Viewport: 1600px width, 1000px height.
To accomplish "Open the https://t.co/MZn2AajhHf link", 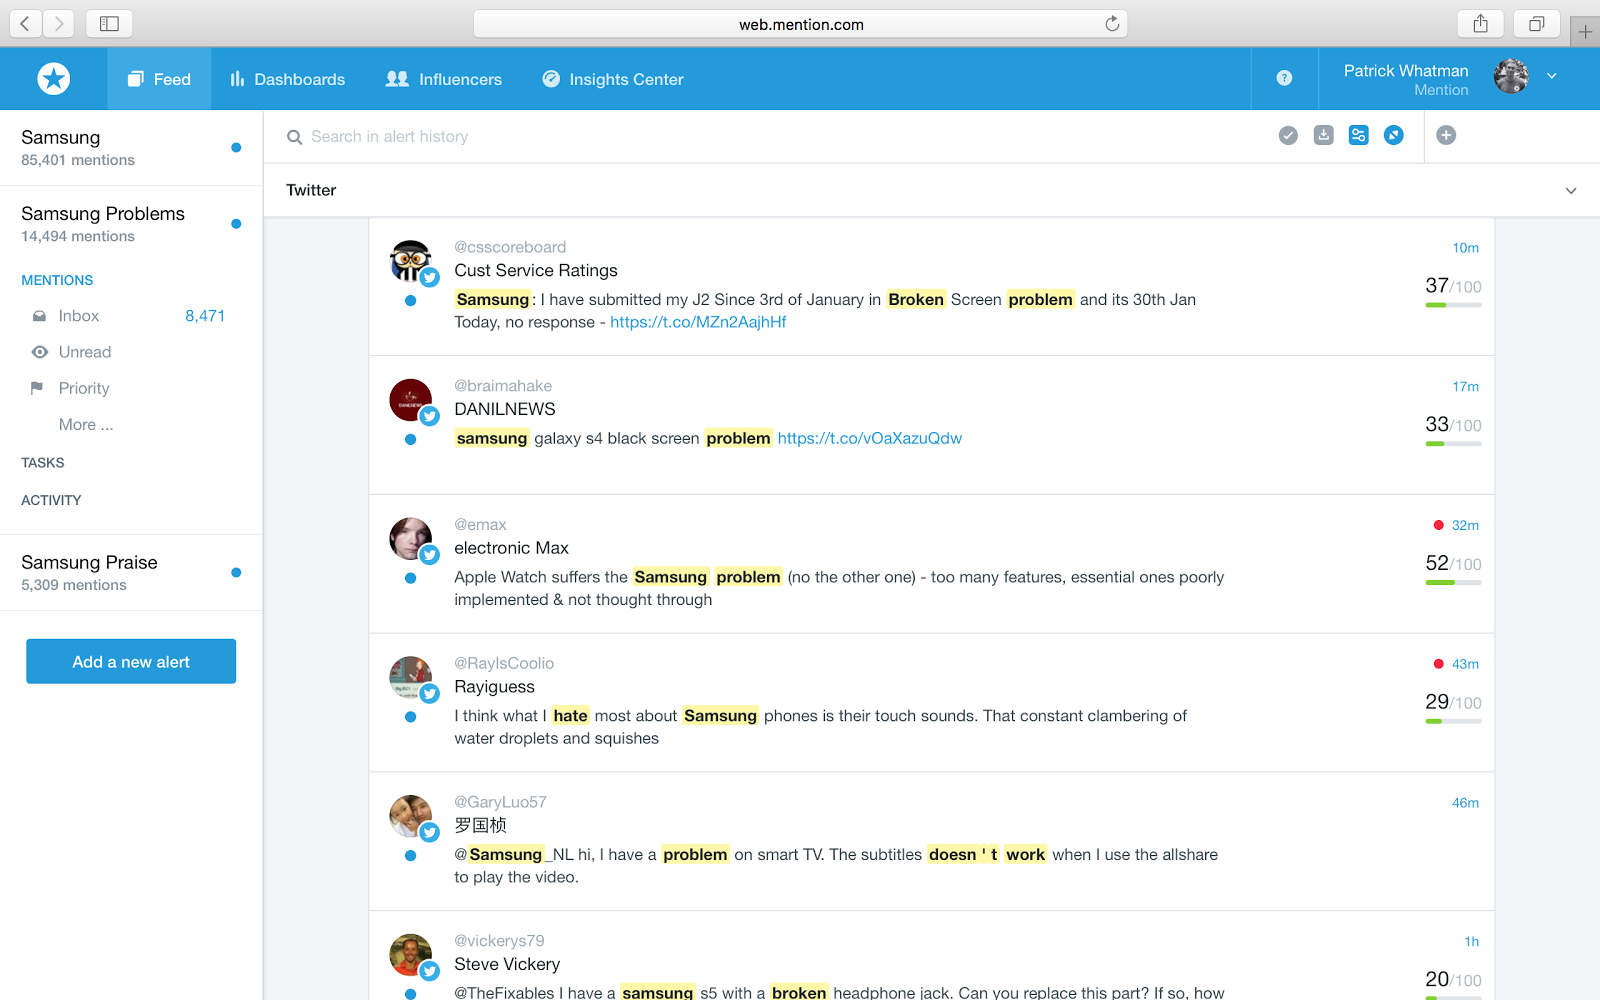I will [x=698, y=322].
